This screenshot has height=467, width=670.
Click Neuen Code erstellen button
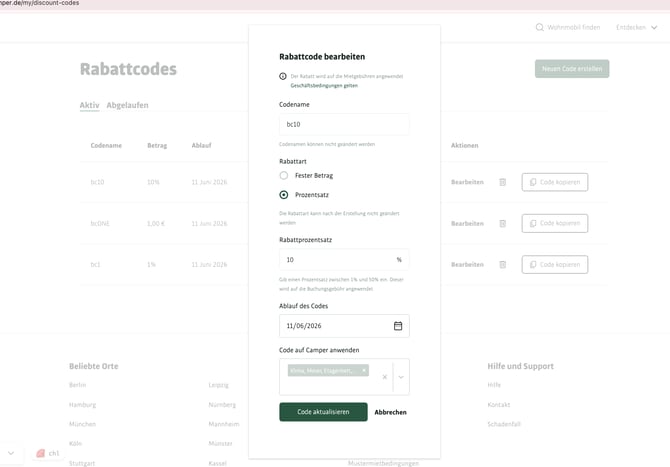coord(572,69)
